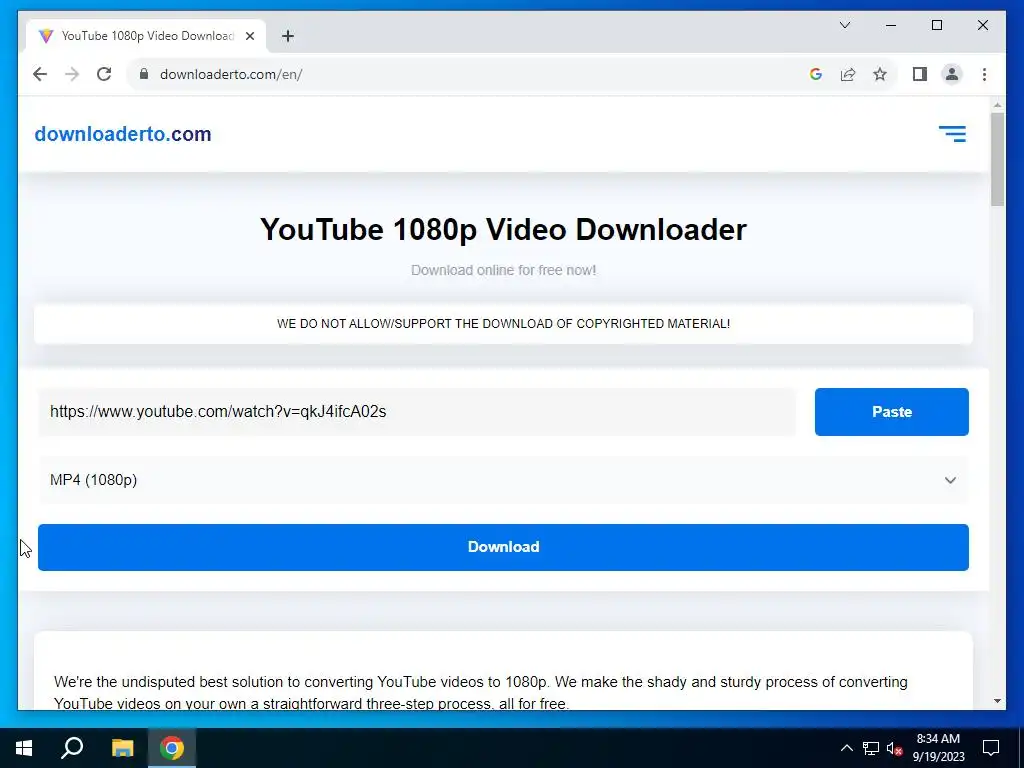This screenshot has width=1024, height=768.
Task: Click the downloaderto.com logo link
Action: tap(123, 134)
